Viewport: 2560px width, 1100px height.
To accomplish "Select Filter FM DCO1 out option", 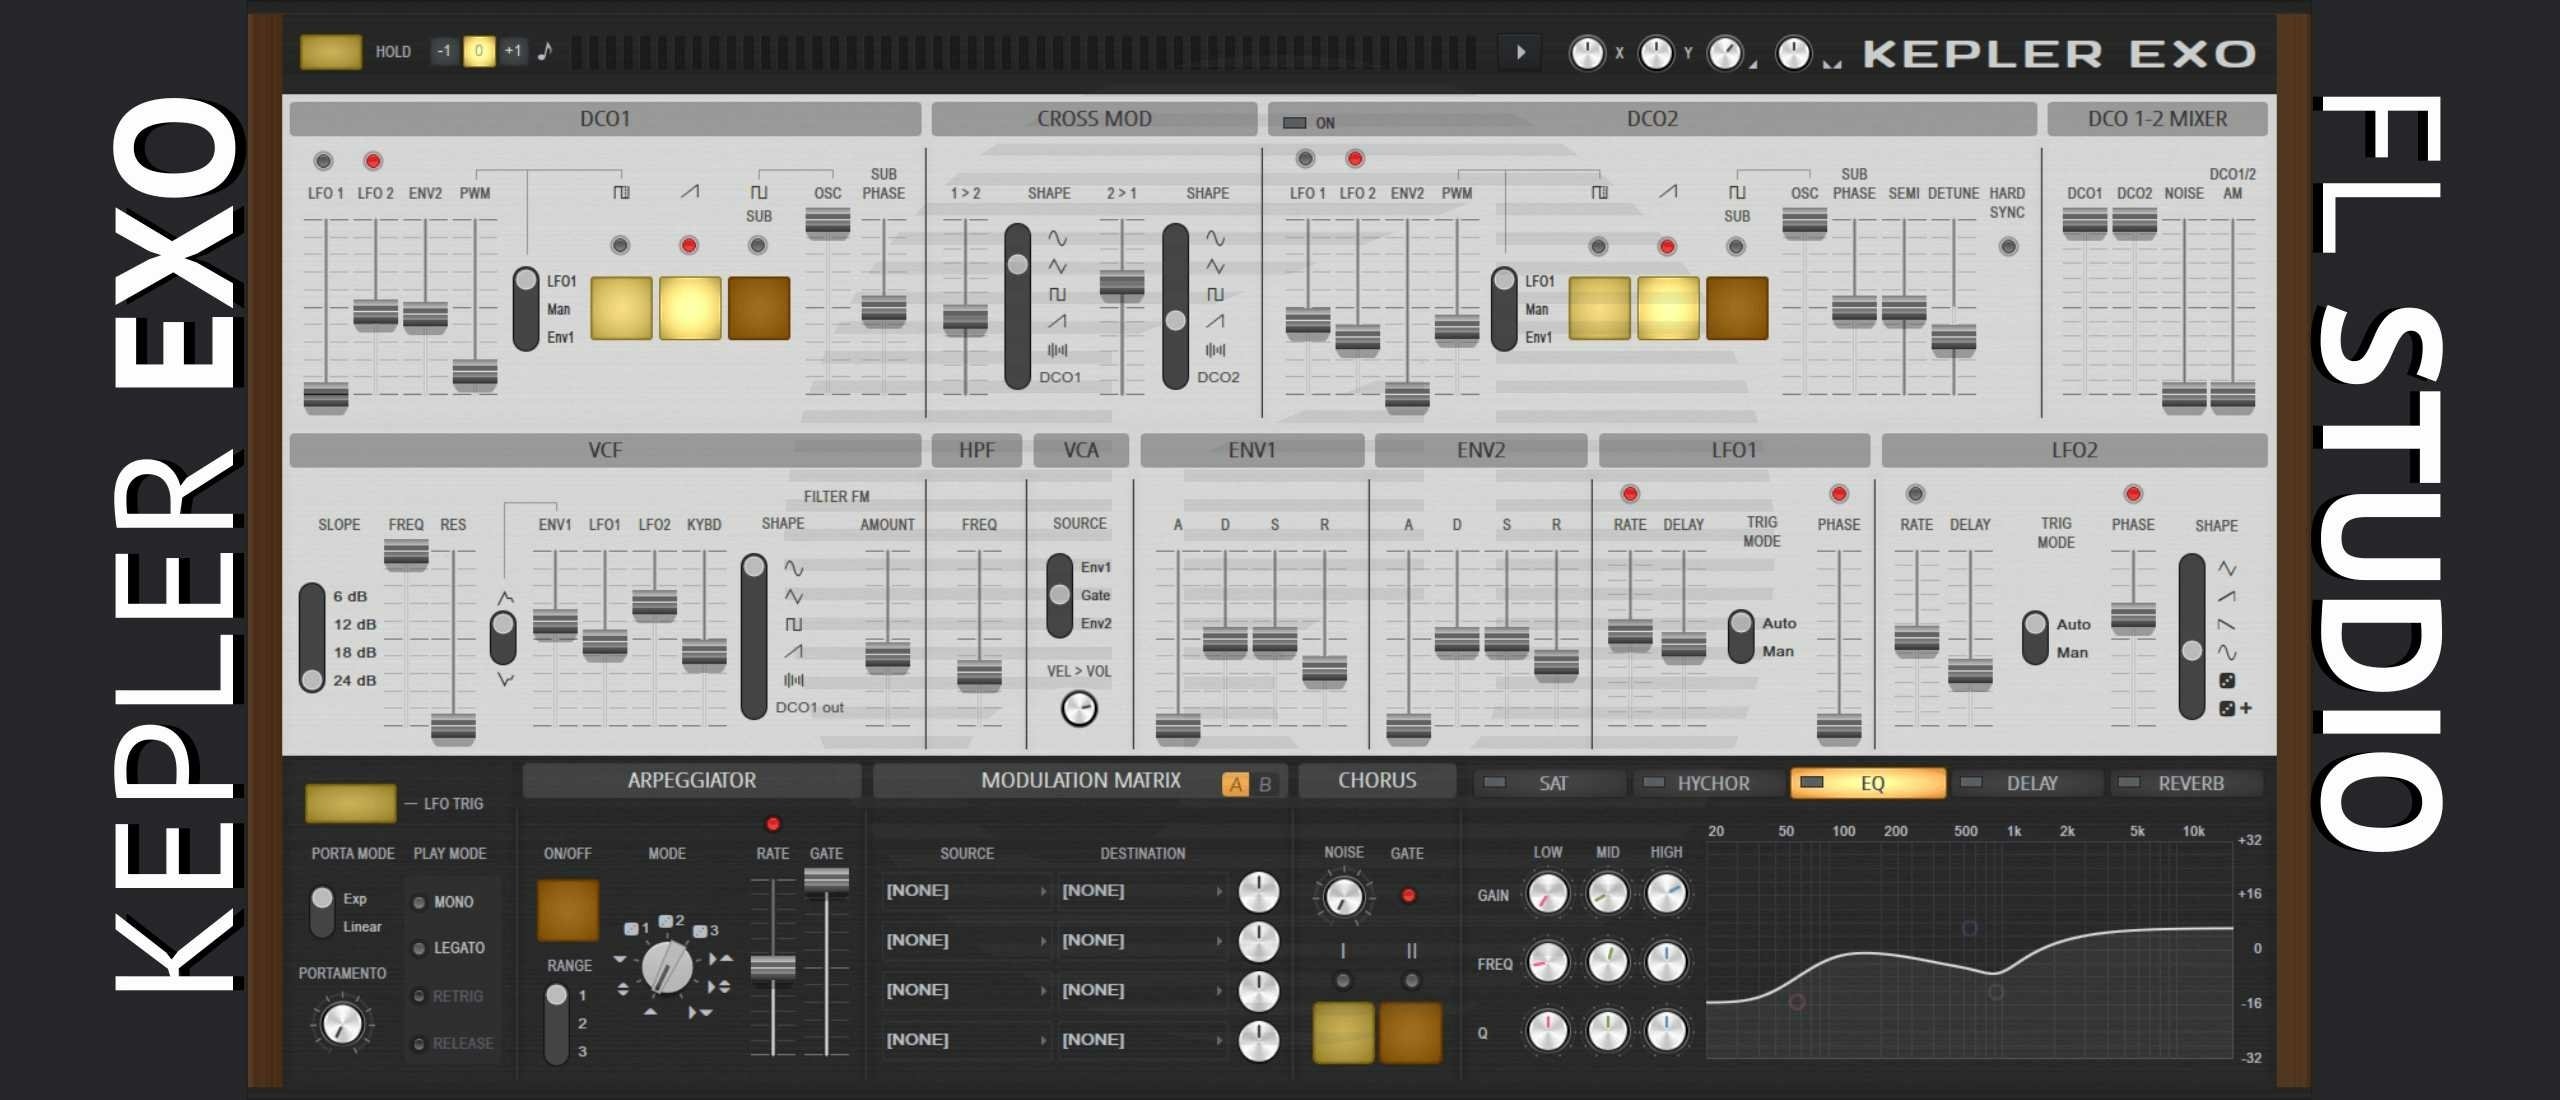I will (x=809, y=707).
